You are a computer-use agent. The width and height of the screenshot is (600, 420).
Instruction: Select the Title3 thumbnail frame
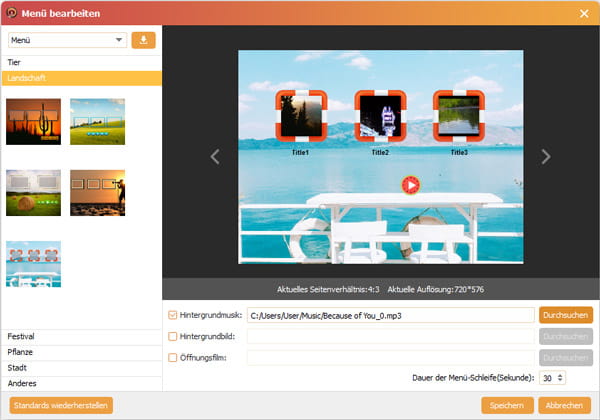point(458,117)
